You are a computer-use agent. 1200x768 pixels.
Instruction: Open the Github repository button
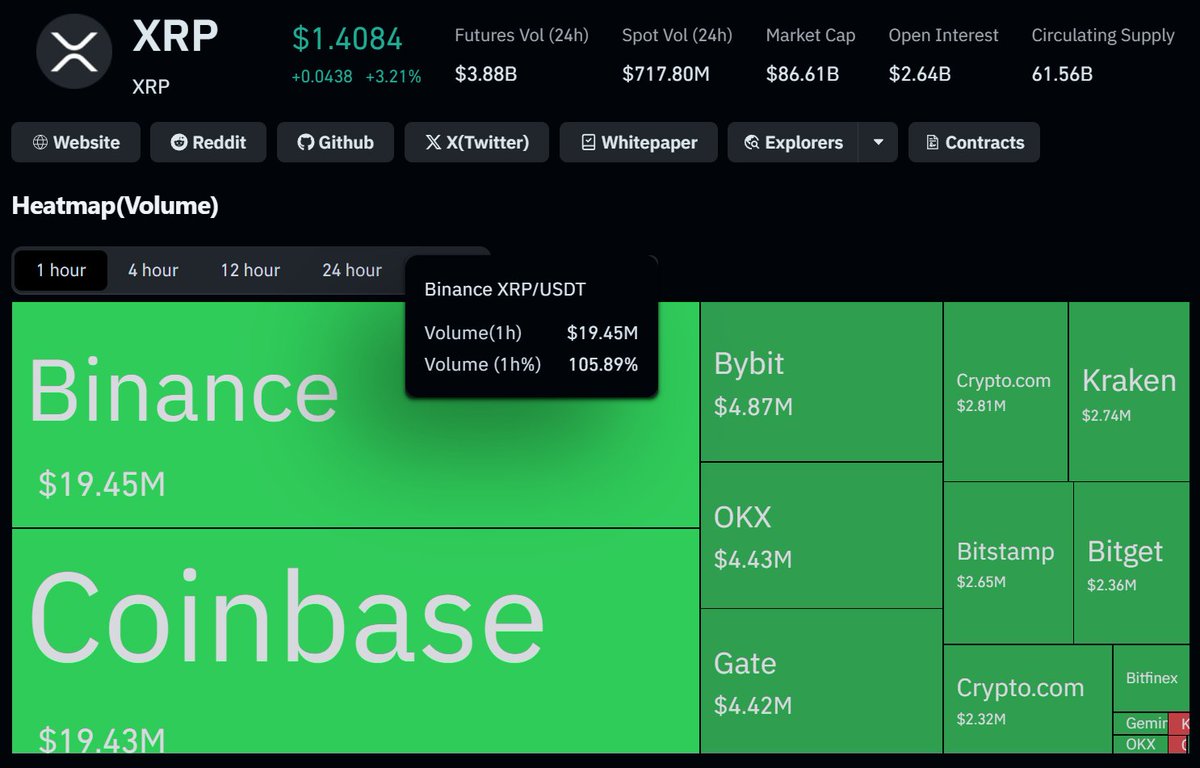coord(335,142)
